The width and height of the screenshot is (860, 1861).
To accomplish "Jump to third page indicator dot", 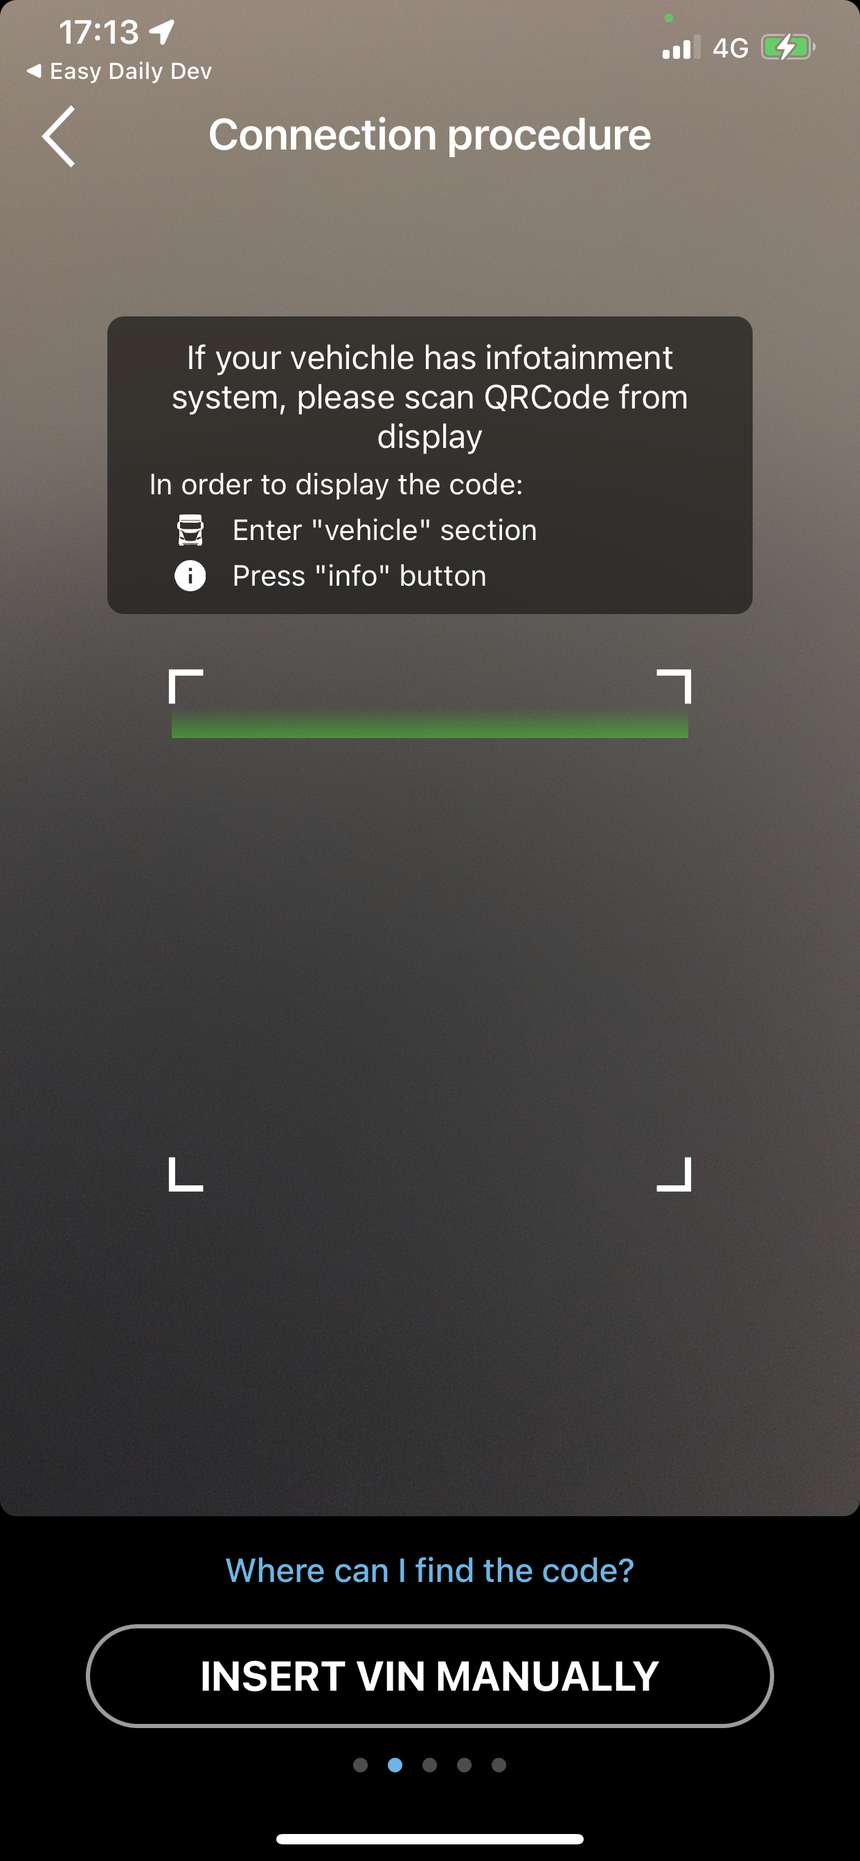I will (430, 1765).
